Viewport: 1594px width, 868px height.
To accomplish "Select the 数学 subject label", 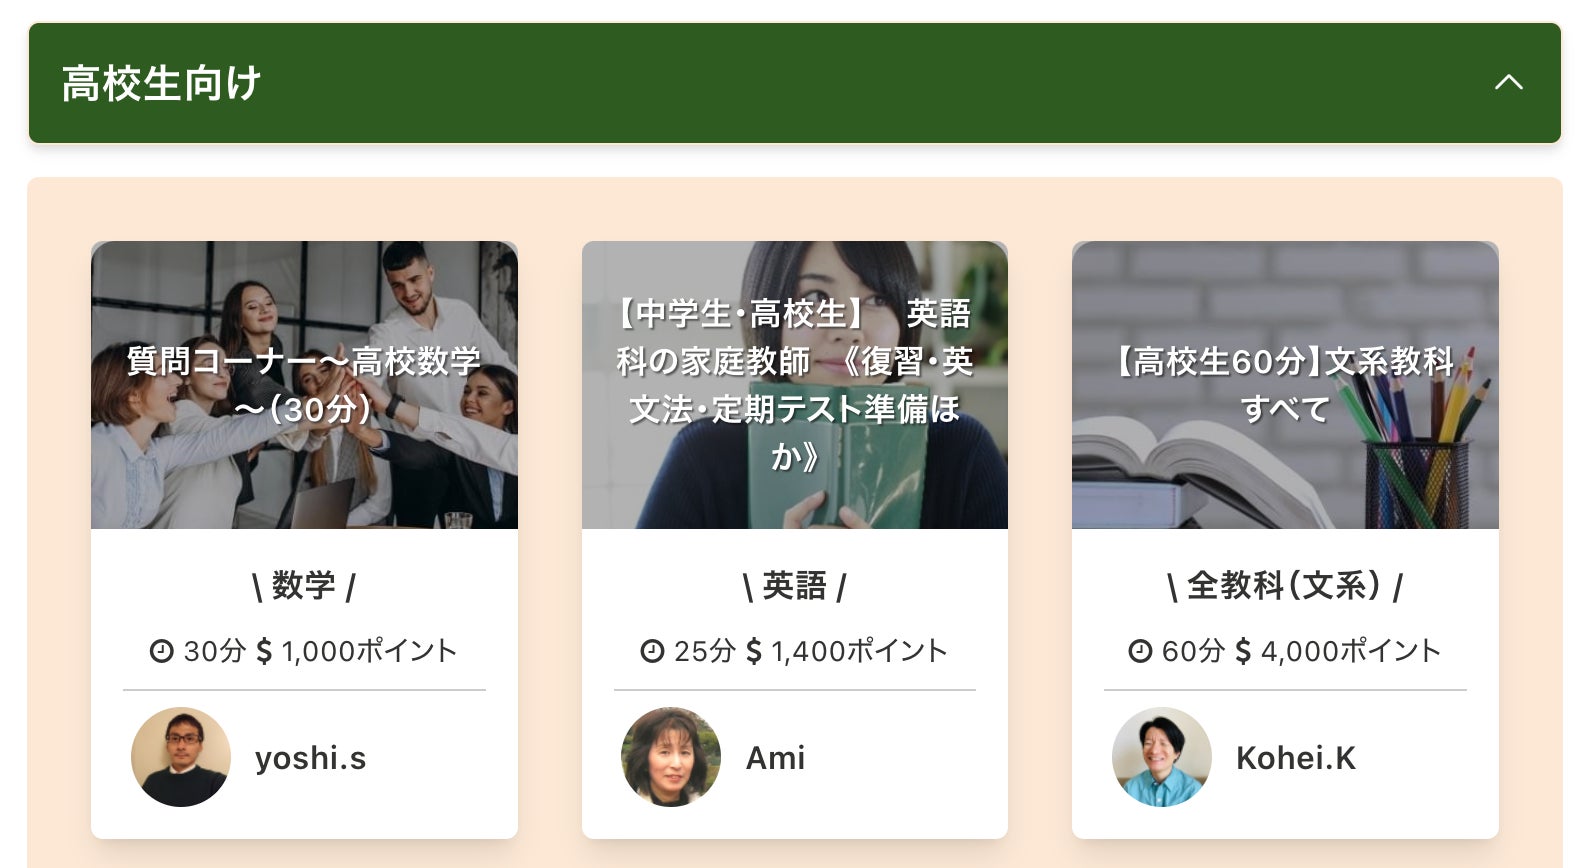I will 304,585.
